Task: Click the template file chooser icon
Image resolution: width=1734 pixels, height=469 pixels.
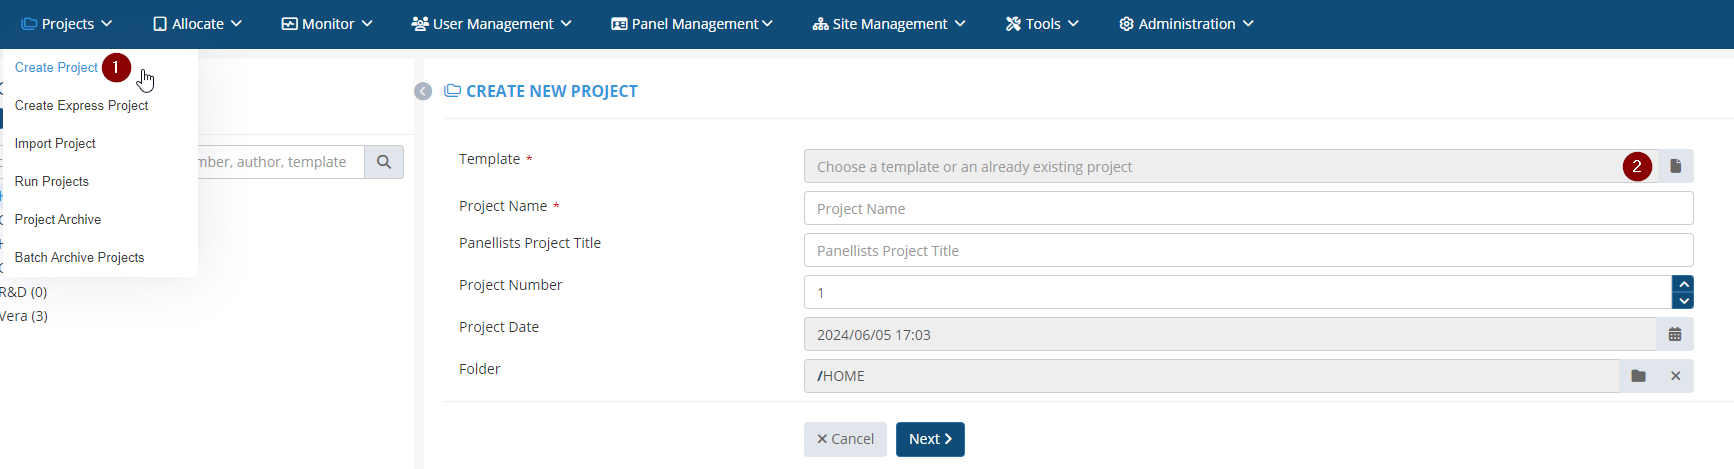Action: click(1675, 166)
